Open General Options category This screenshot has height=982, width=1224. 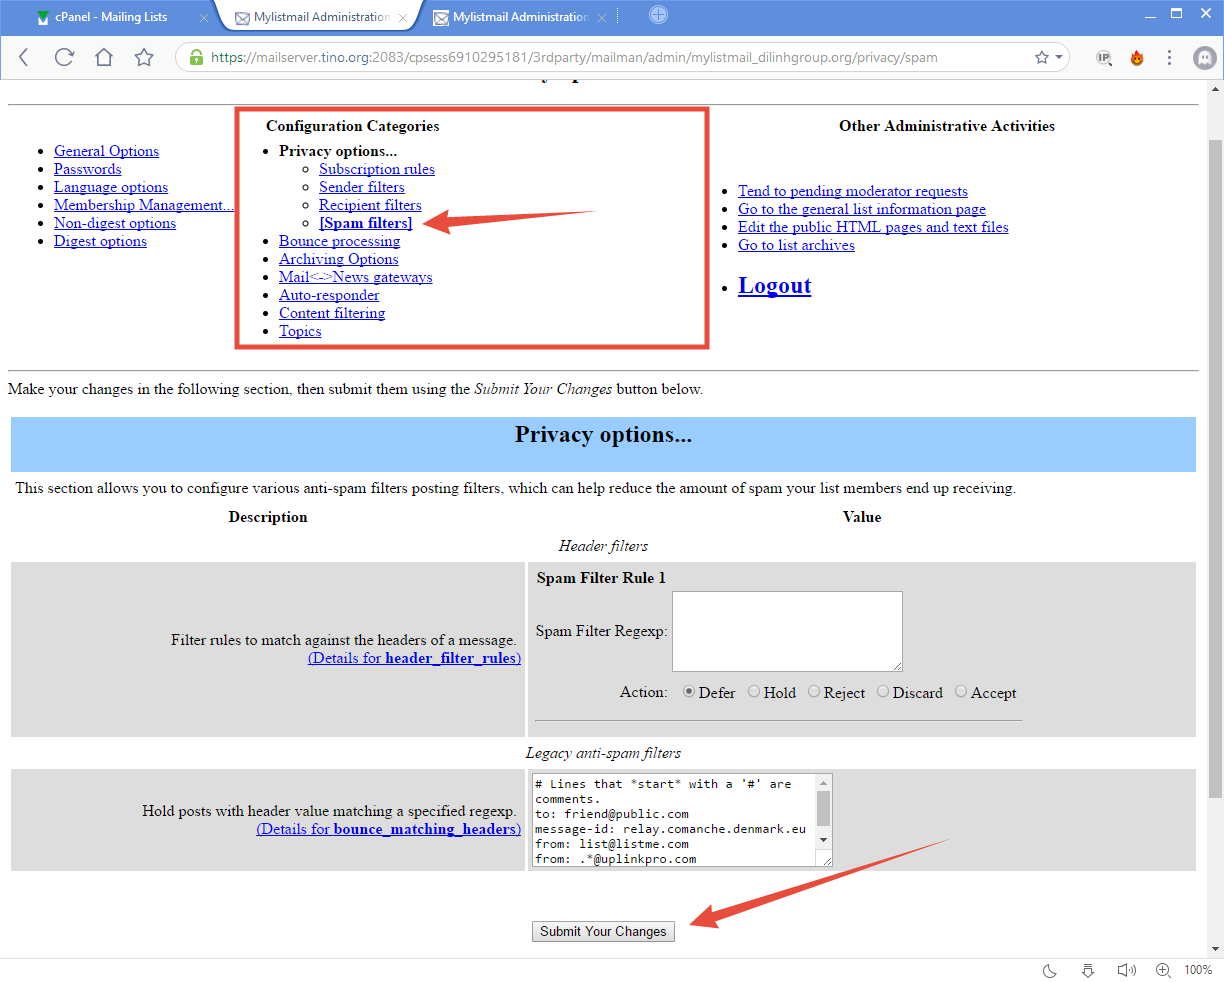tap(106, 151)
